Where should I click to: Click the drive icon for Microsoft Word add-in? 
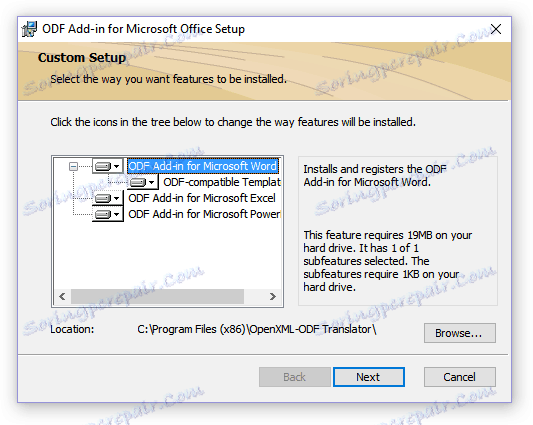tap(107, 166)
